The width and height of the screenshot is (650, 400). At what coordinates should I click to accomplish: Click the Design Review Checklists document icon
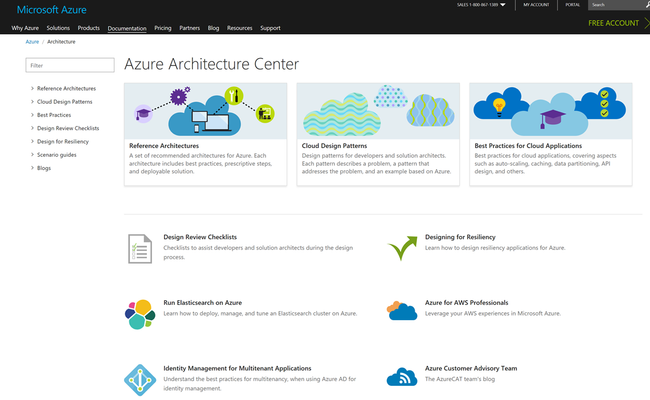pos(140,249)
